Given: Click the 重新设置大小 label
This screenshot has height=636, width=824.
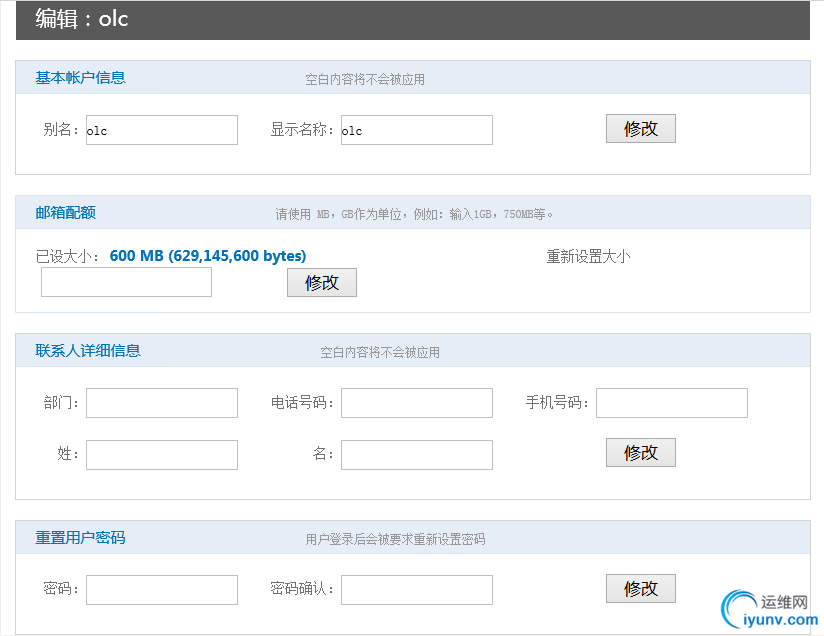Looking at the screenshot, I should [588, 257].
